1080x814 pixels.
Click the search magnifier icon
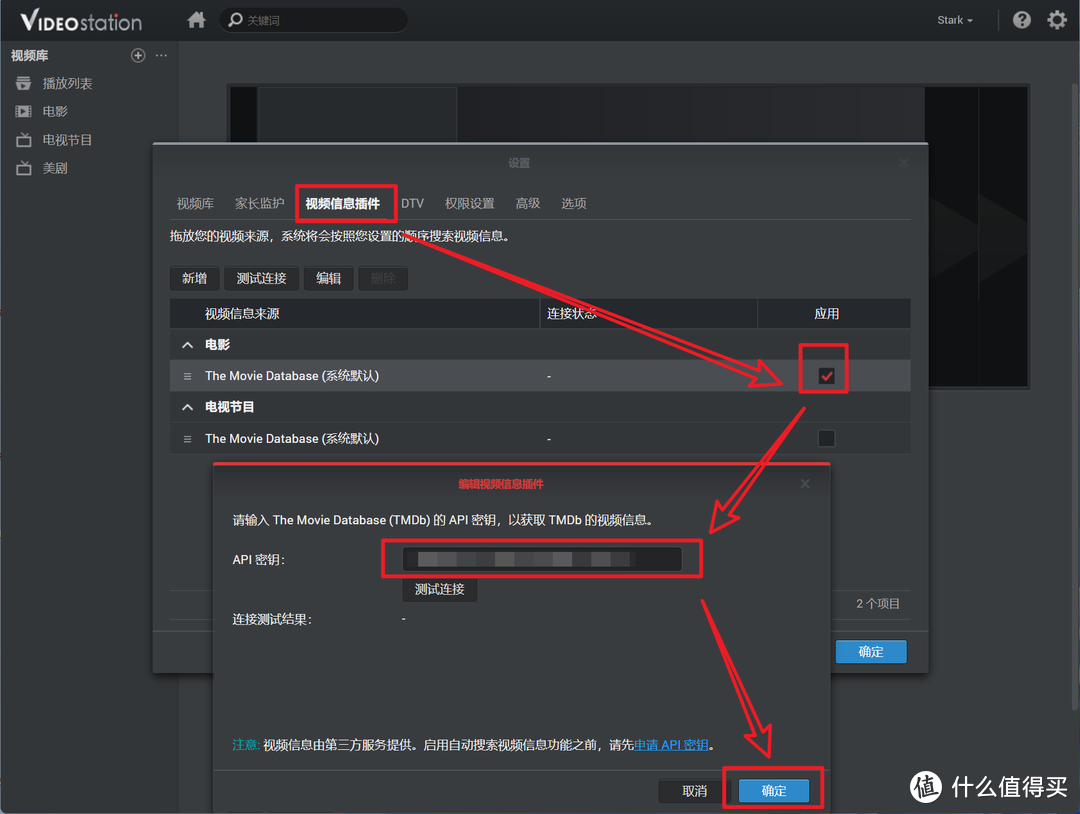click(236, 20)
